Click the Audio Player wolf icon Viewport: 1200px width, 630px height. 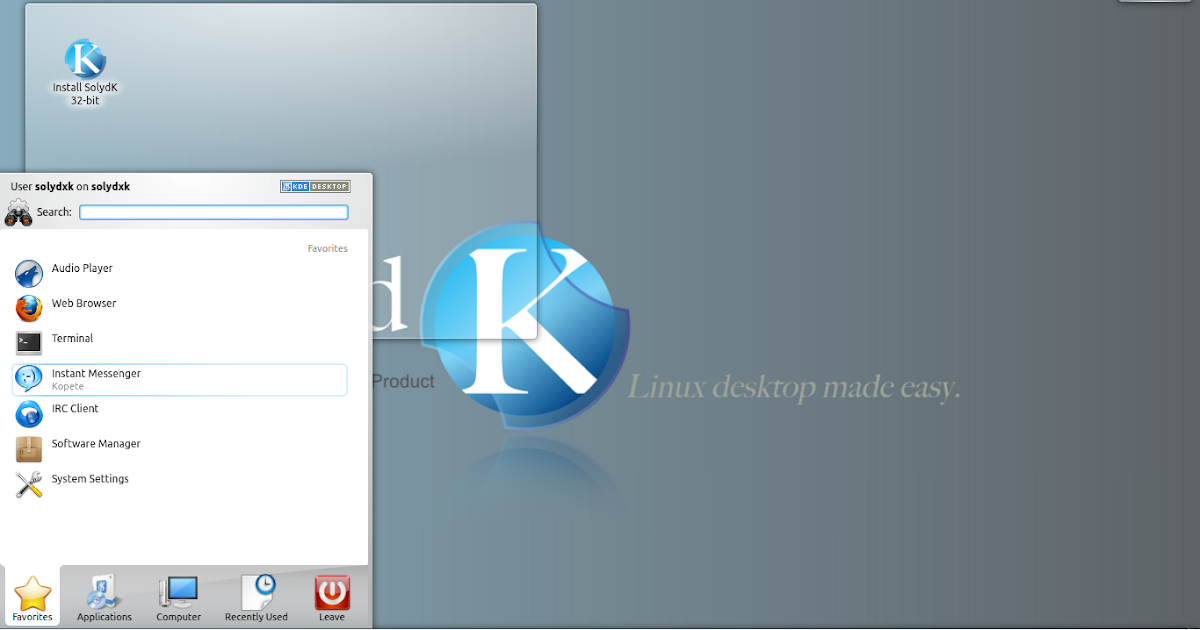click(29, 273)
